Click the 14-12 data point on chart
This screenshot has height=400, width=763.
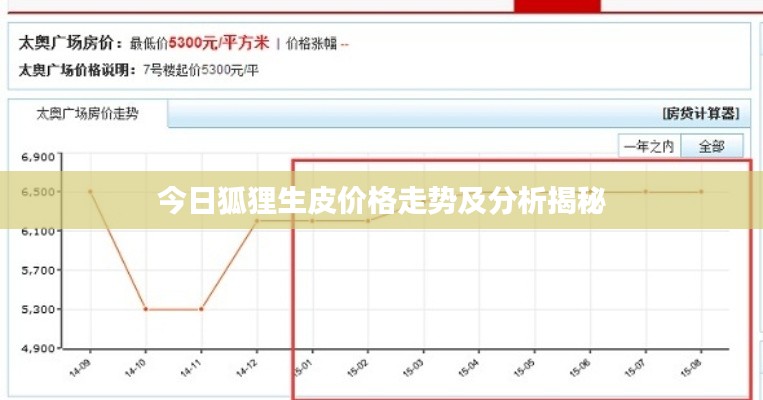click(257, 221)
